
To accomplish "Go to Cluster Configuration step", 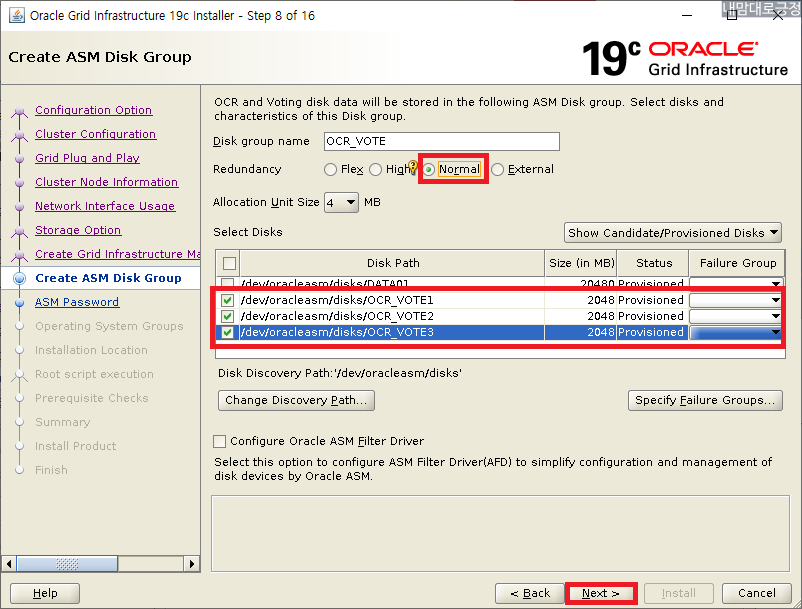I will tap(96, 134).
